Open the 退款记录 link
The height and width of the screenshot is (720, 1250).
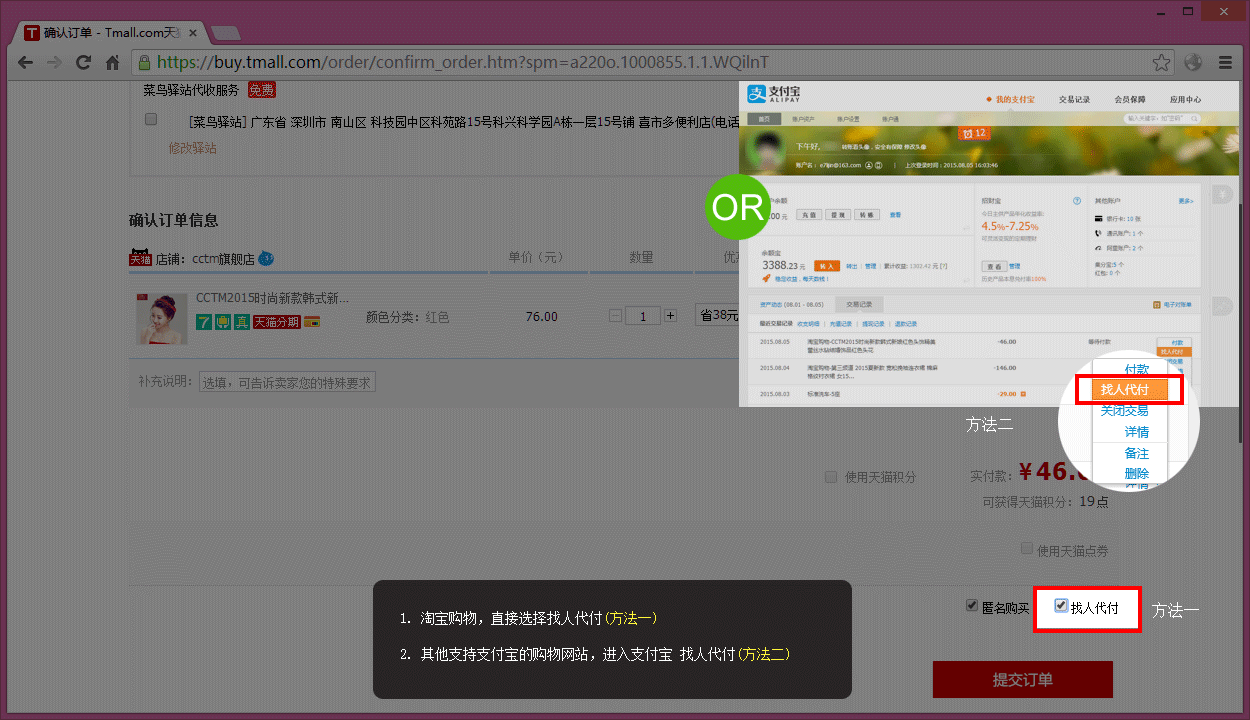[x=905, y=324]
